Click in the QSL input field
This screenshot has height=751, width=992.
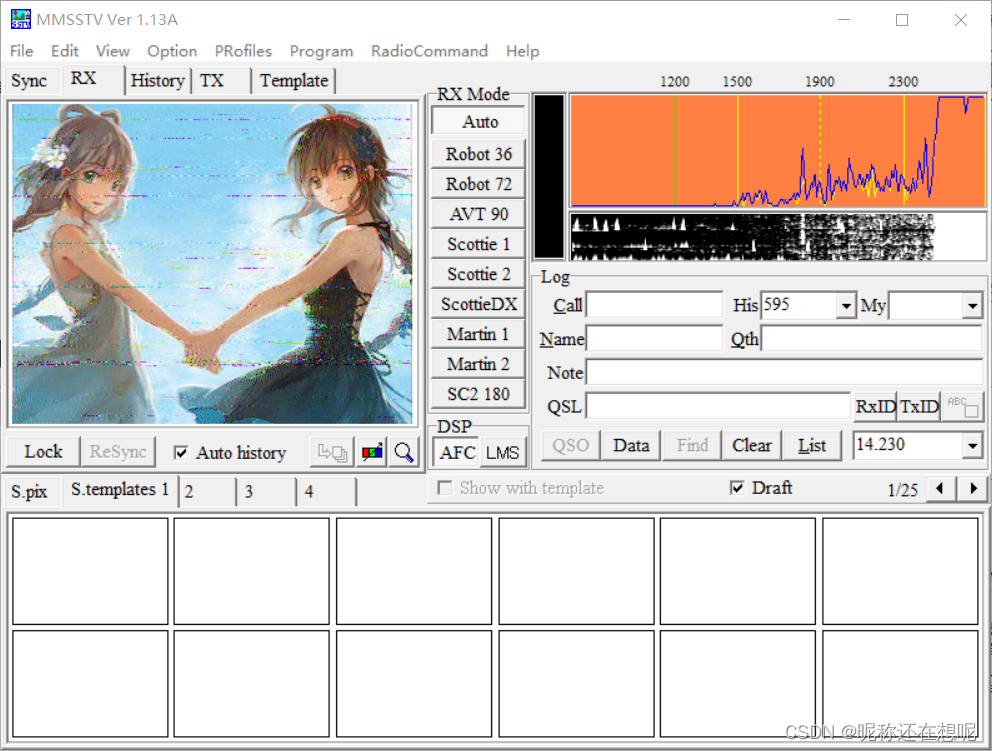coord(717,406)
